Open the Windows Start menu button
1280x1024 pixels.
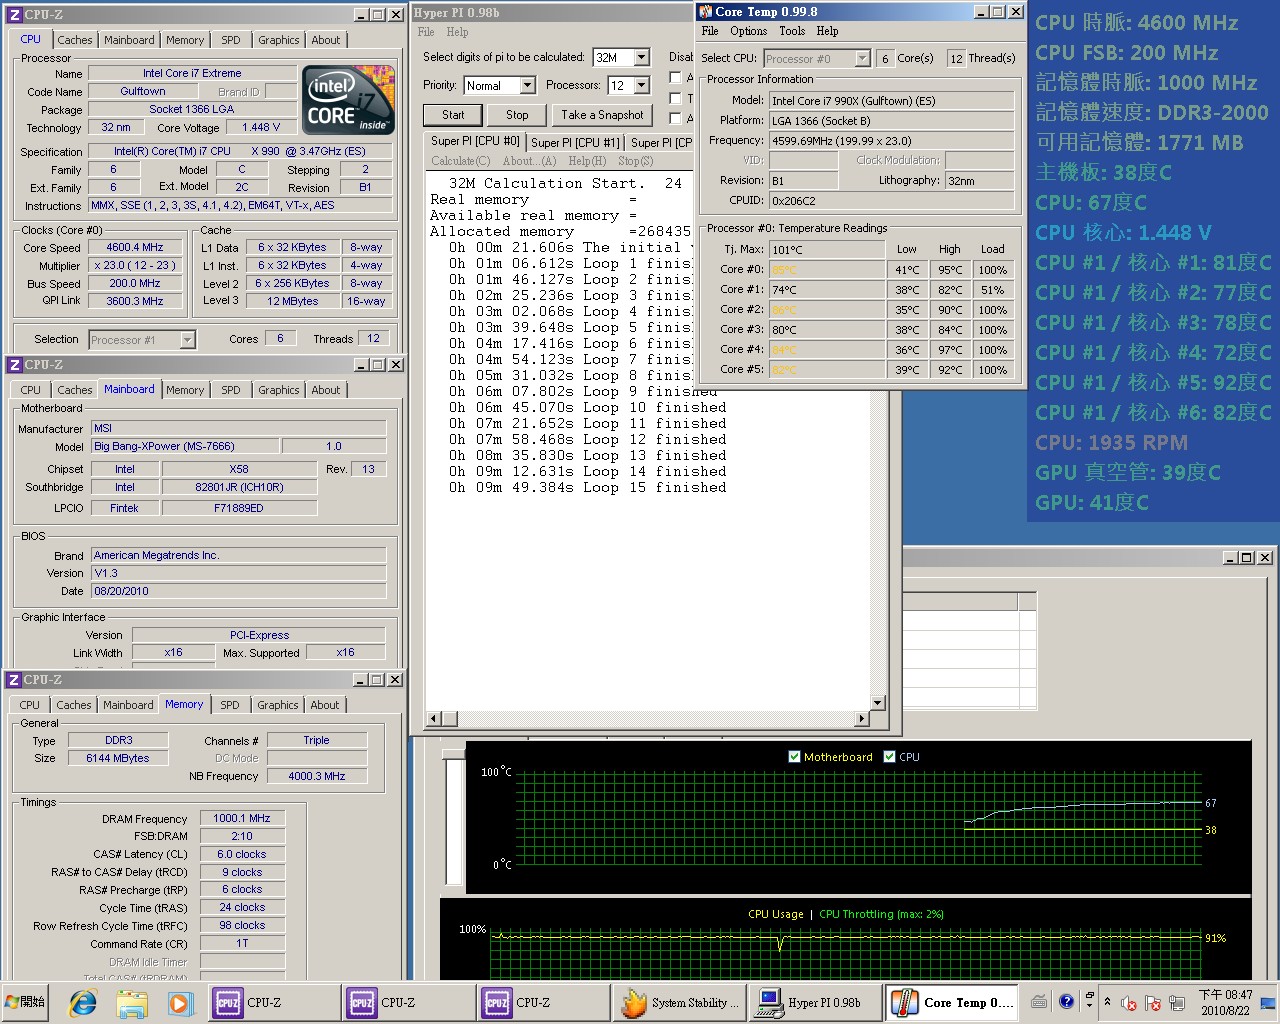click(x=26, y=1002)
